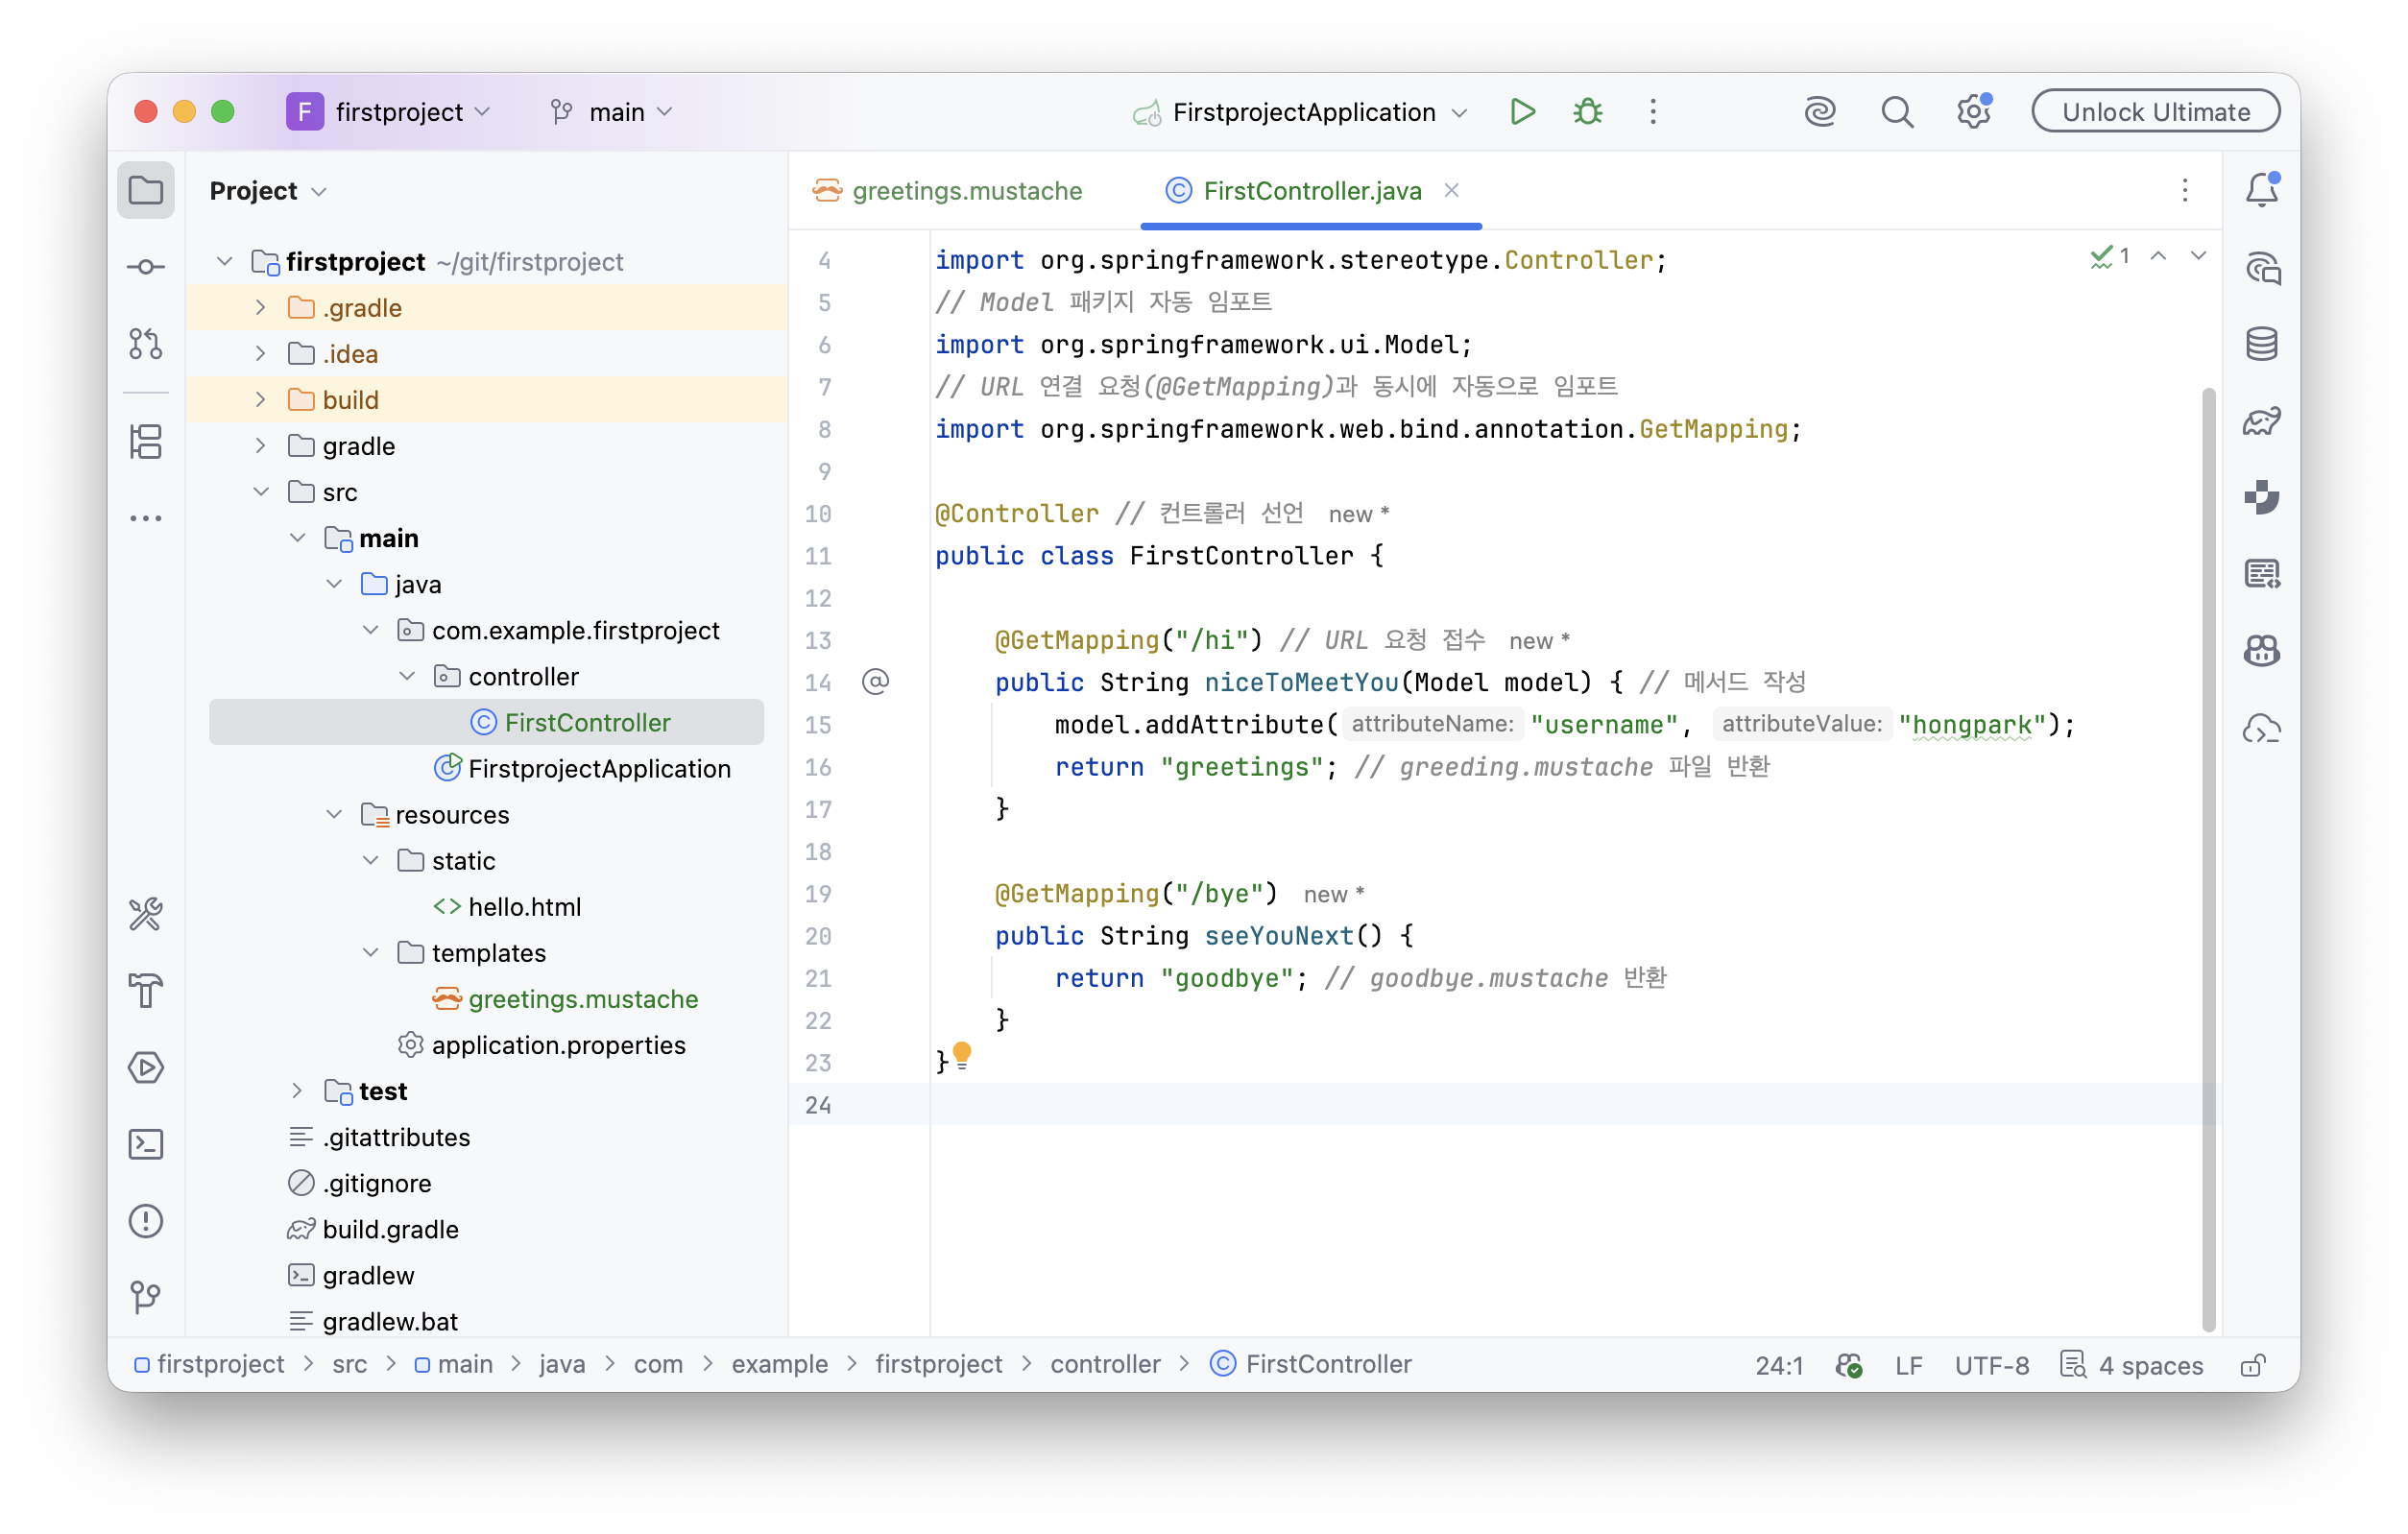Open the Terminal tool window
The height and width of the screenshot is (1534, 2408).
(146, 1144)
